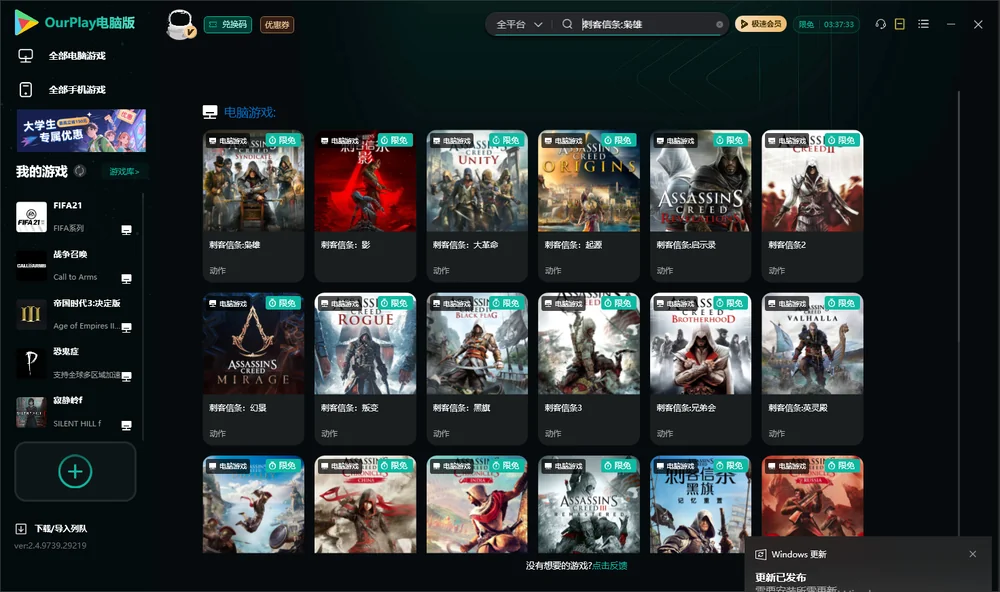Open the 刺客信条:叛变 Rogue card
This screenshot has width=1000, height=592.
click(365, 369)
